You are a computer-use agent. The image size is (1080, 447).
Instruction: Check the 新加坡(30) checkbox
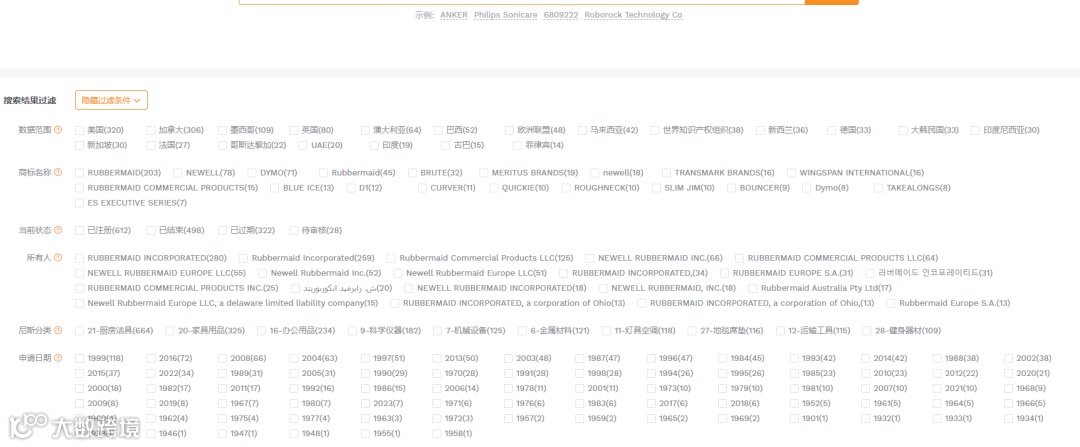tap(80, 145)
